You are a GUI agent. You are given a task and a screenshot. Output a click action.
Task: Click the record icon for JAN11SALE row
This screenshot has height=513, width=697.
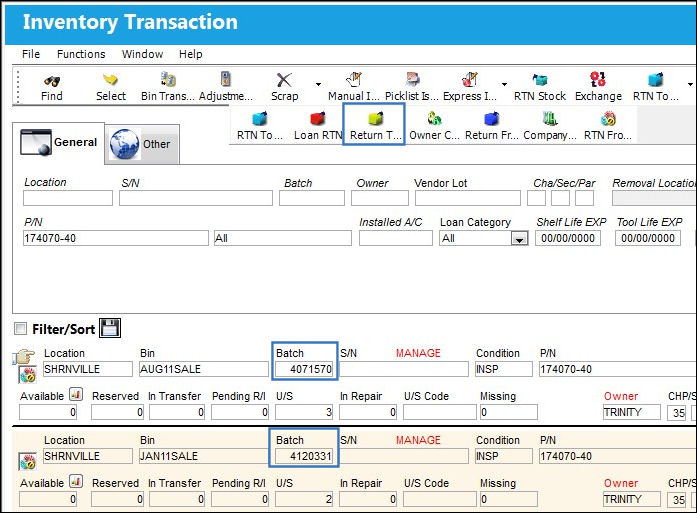[27, 462]
